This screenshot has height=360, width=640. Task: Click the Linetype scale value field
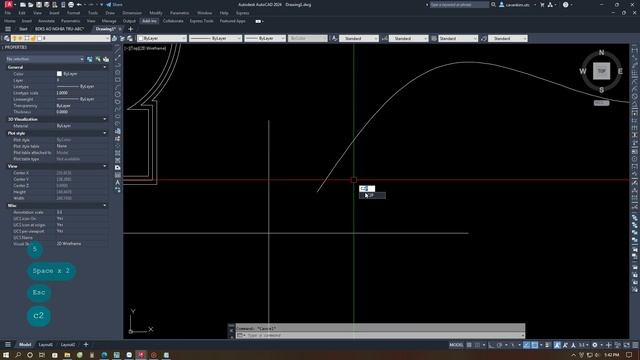pyautogui.click(x=82, y=93)
